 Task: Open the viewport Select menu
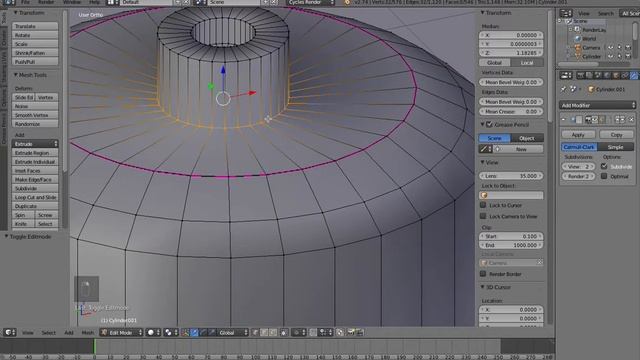pos(49,333)
